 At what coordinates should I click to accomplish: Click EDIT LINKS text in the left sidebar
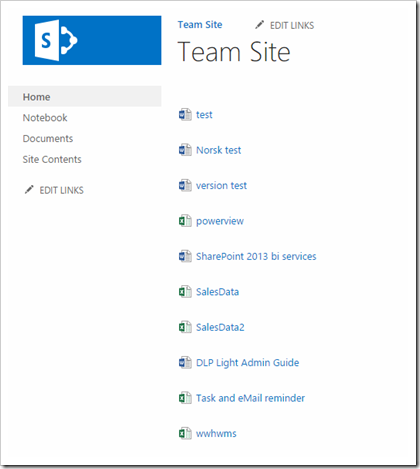tap(62, 190)
